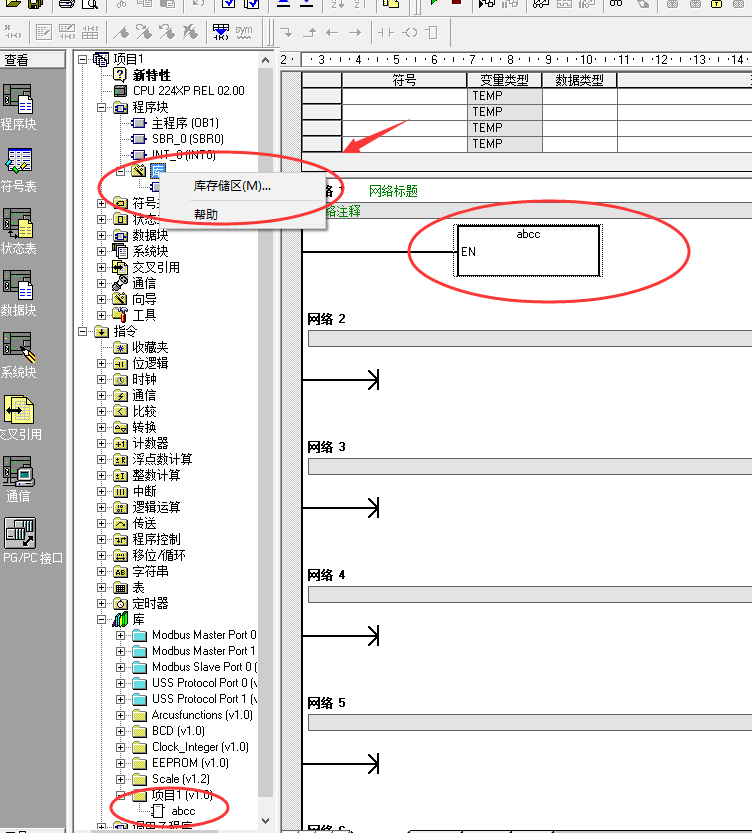Screen dimensions: 752x833
Task: Expand the 数据块 tree node
Action: 101,235
